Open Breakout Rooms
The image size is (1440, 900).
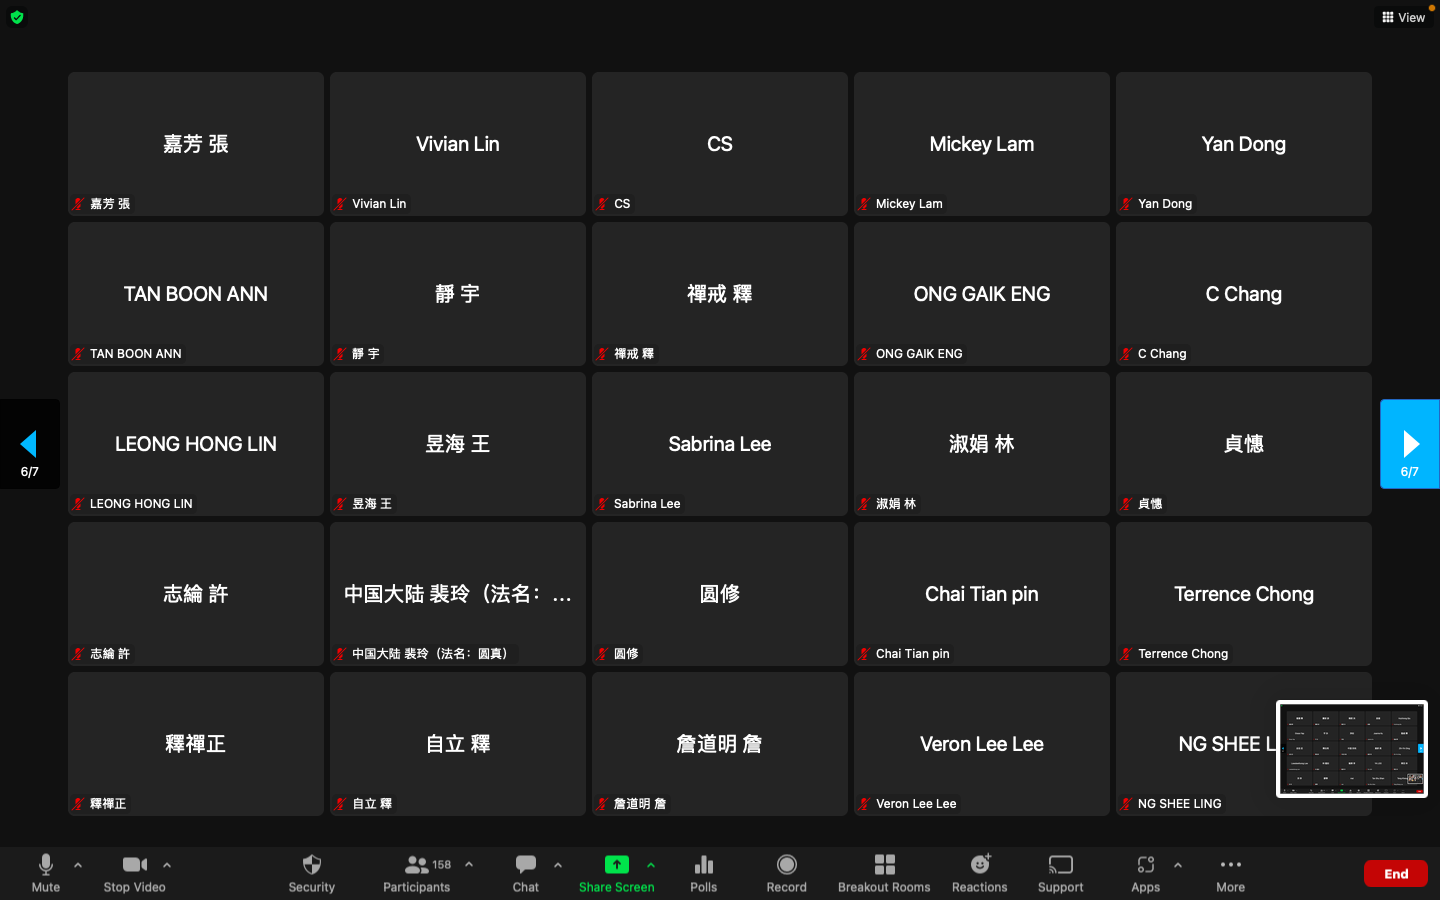pyautogui.click(x=883, y=872)
